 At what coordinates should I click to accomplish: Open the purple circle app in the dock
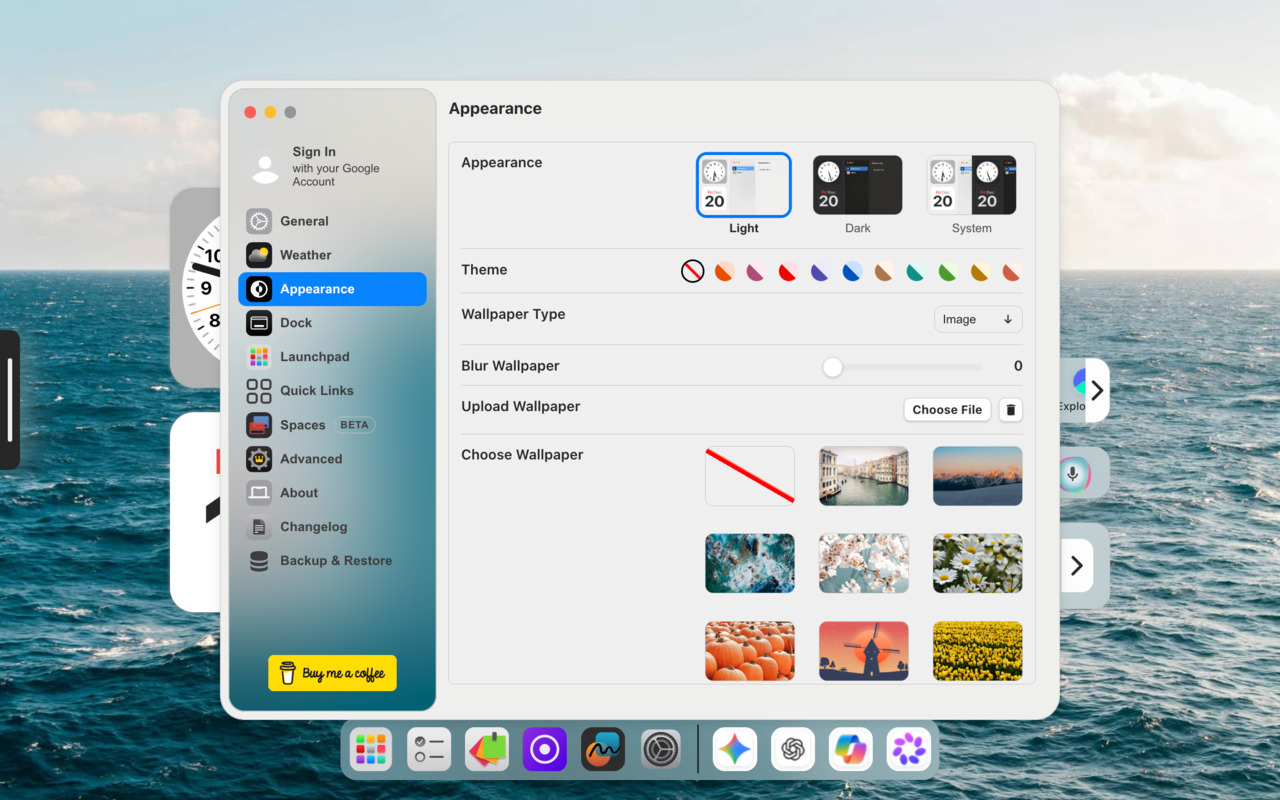coord(545,749)
